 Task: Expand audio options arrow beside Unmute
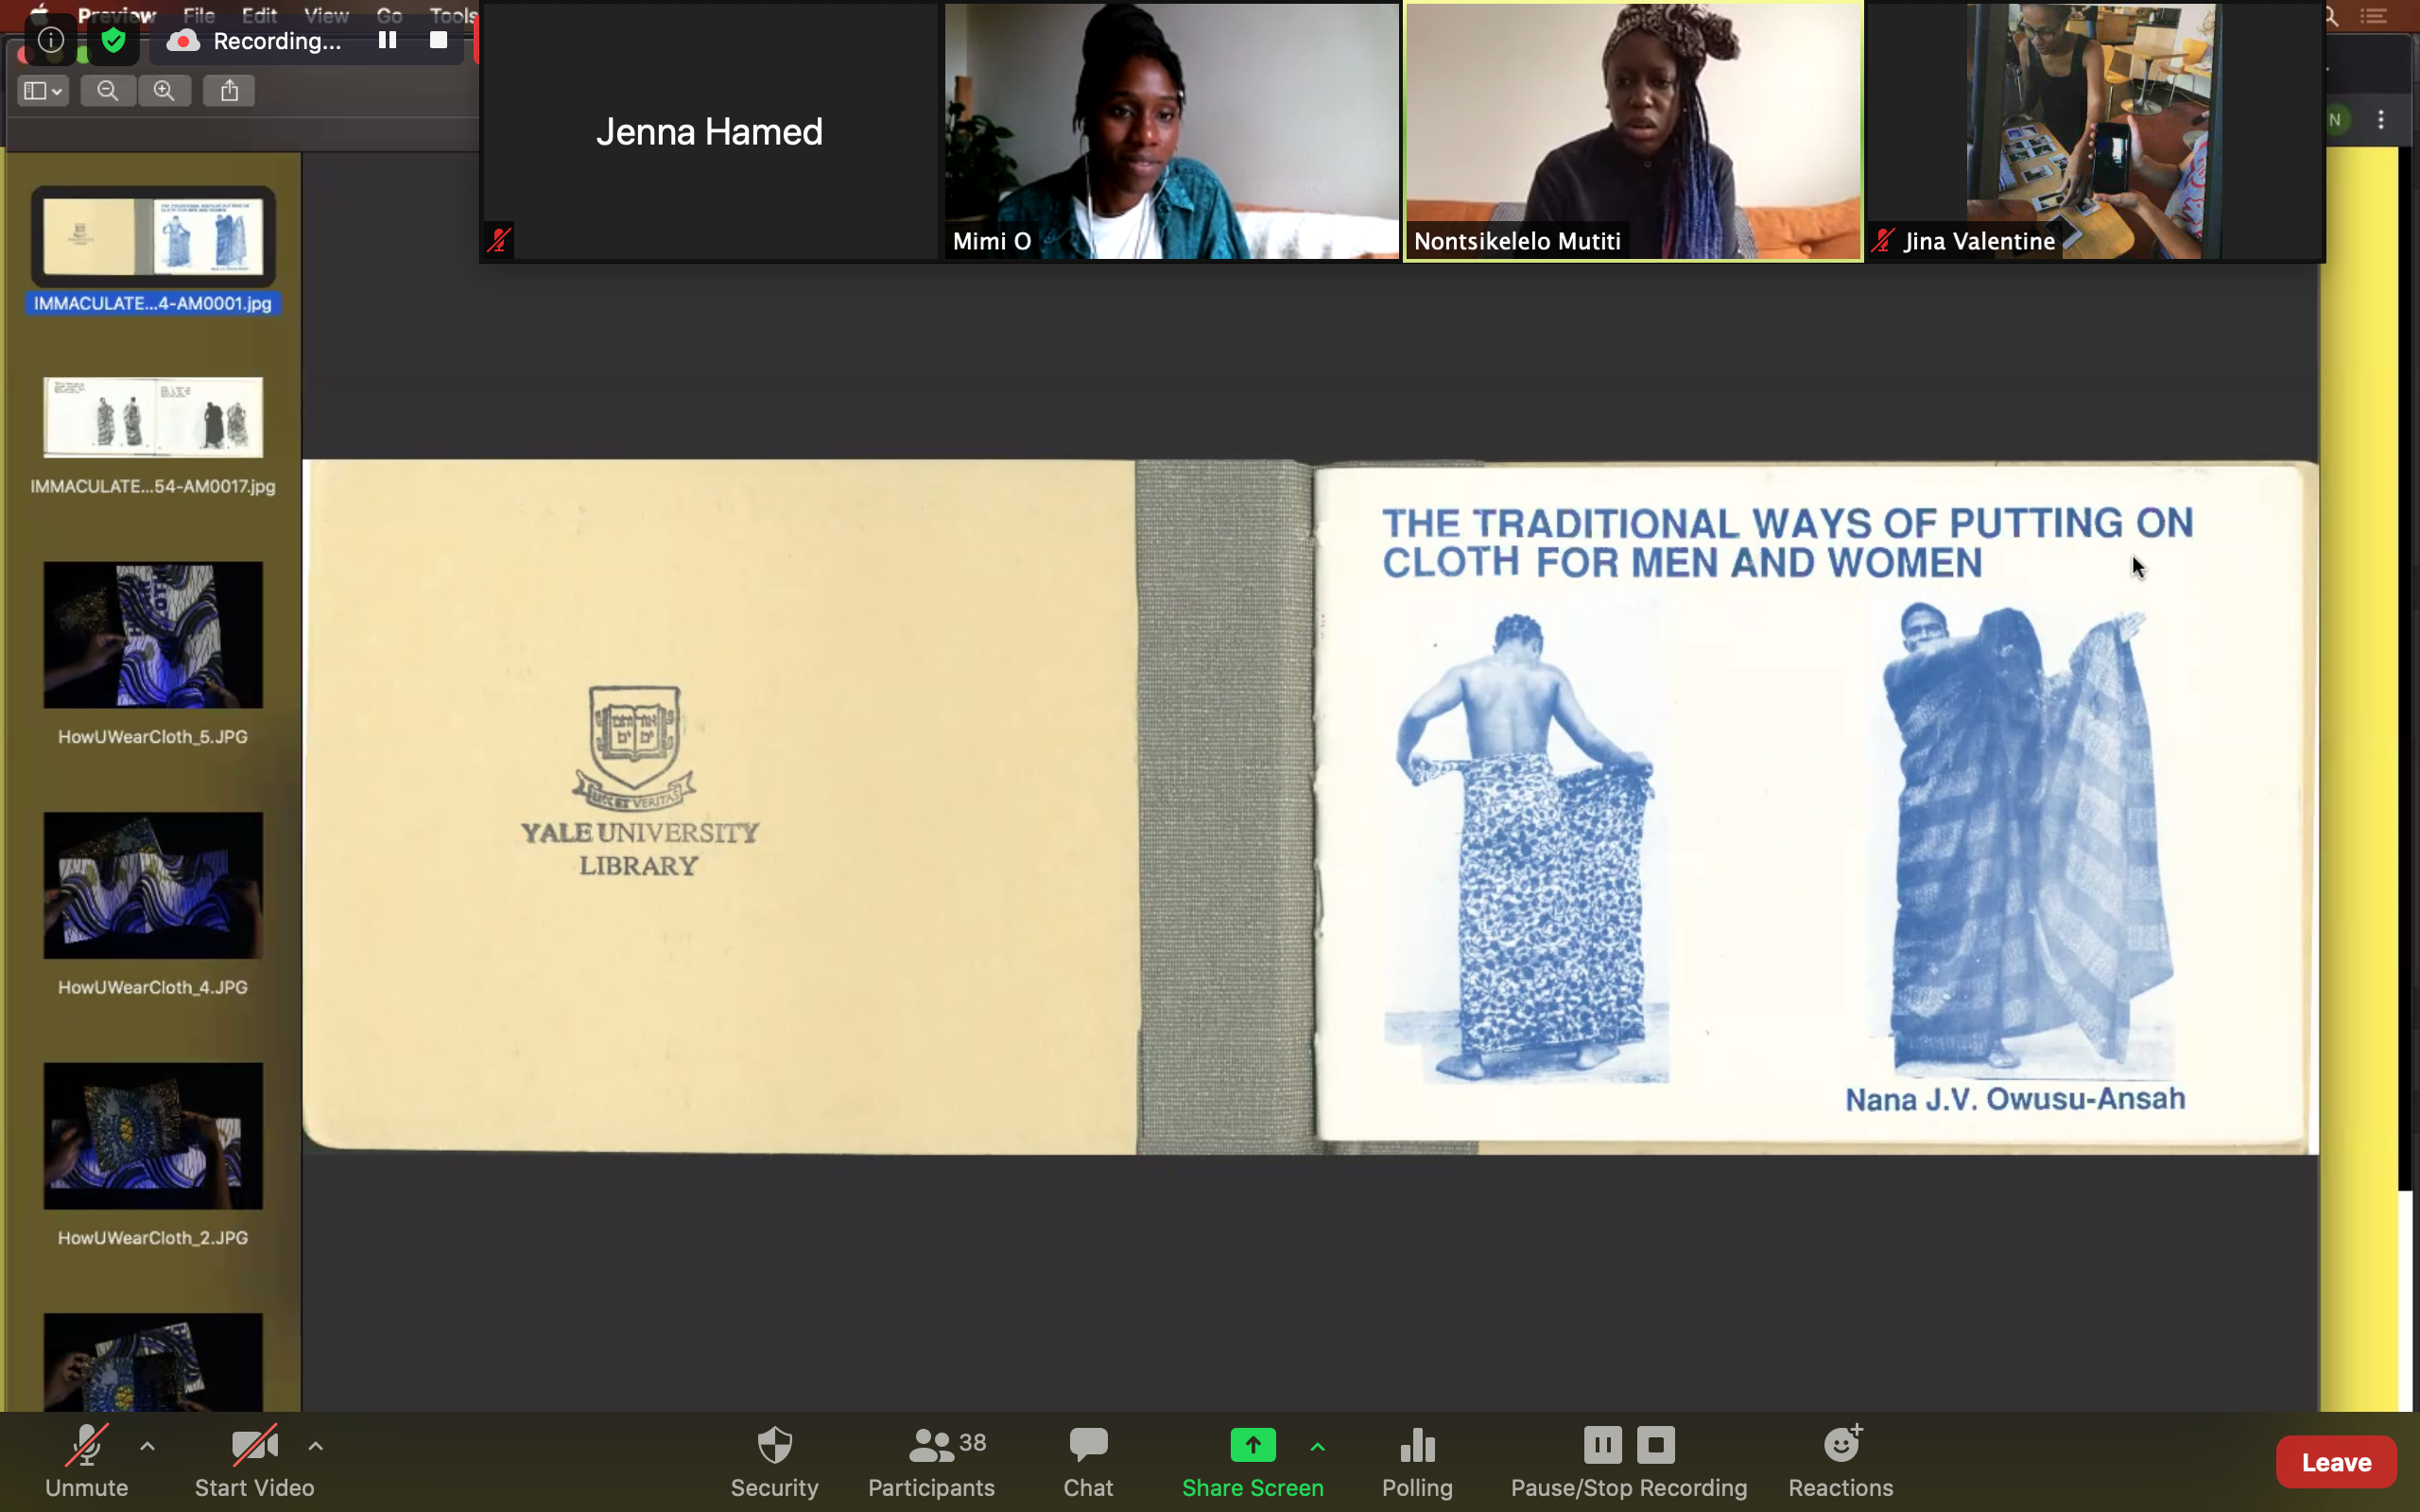[147, 1446]
